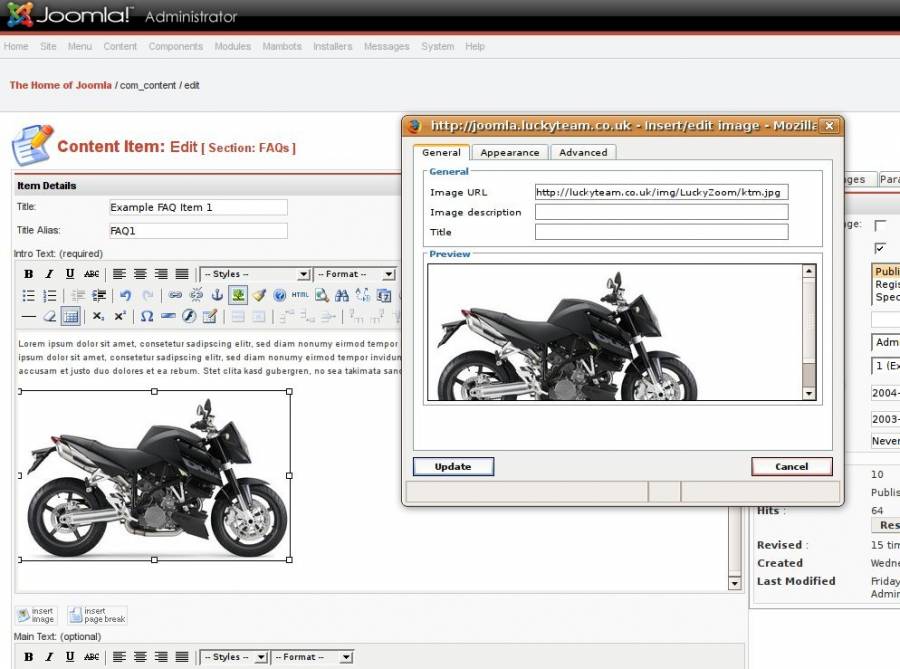Image resolution: width=900 pixels, height=669 pixels.
Task: Uncheck the ticked checkbox in right panel
Action: [x=880, y=248]
